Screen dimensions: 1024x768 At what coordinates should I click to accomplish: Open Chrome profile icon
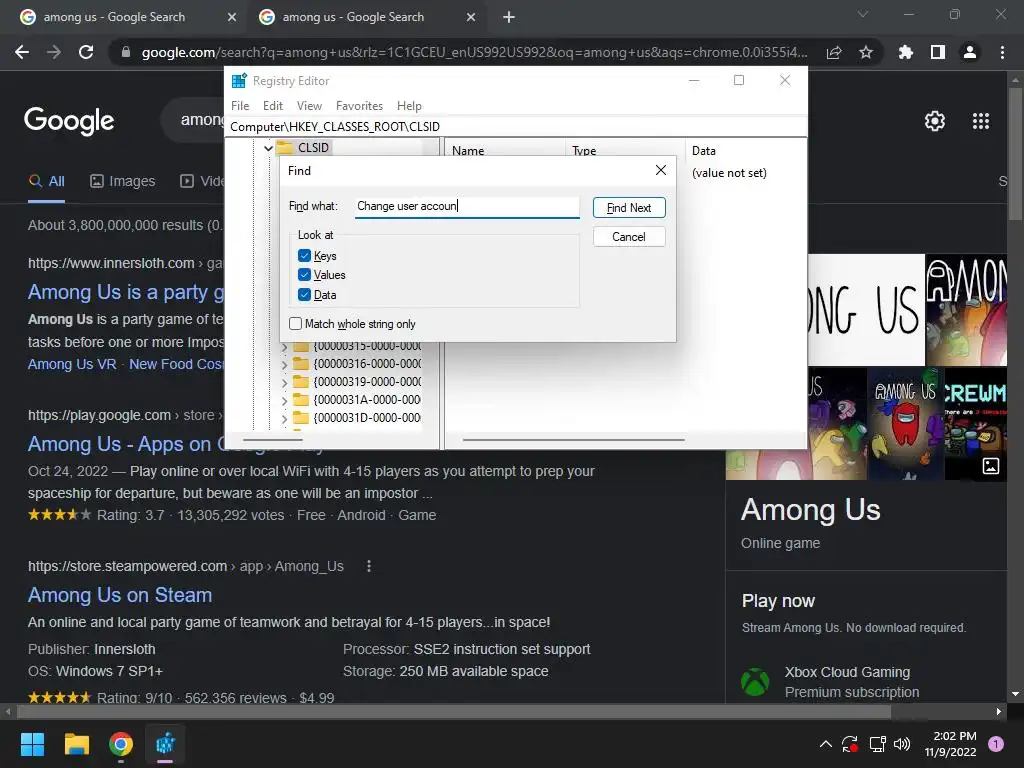pos(970,52)
